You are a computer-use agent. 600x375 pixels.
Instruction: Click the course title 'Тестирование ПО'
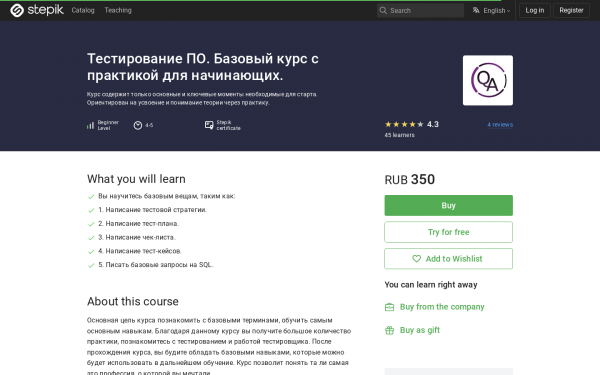point(203,67)
